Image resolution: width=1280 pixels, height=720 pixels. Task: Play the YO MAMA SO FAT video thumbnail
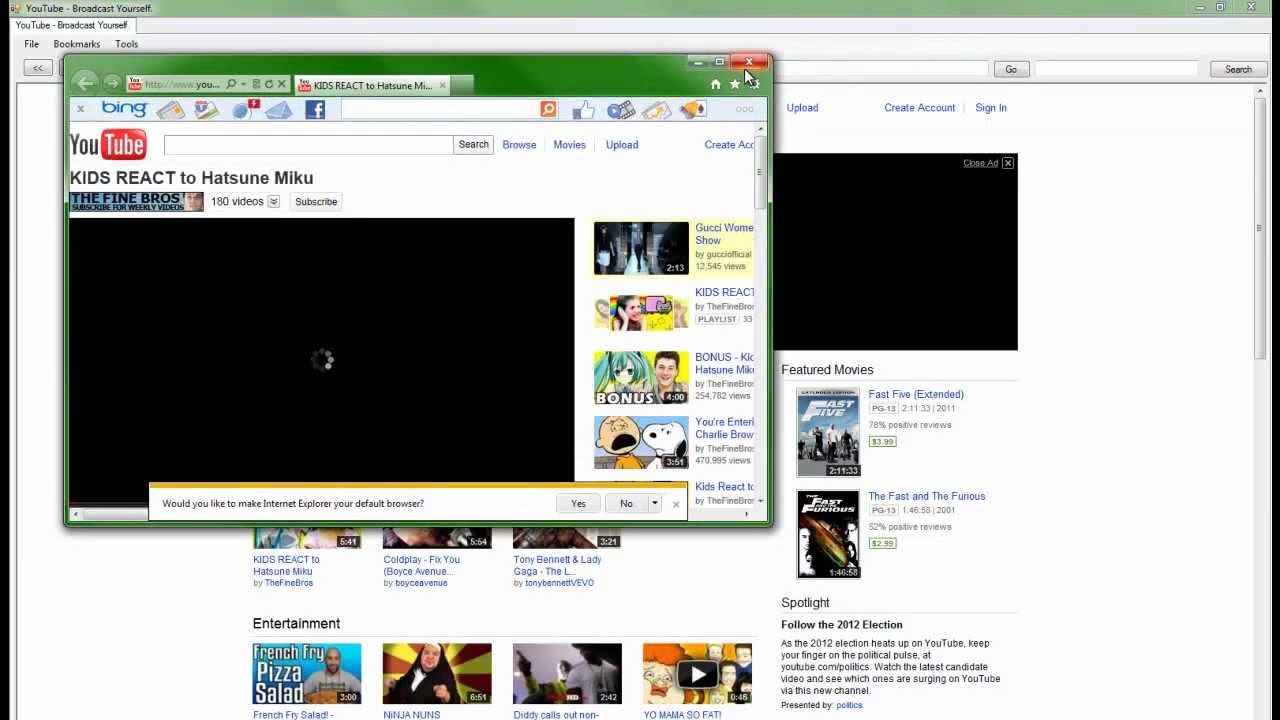697,674
